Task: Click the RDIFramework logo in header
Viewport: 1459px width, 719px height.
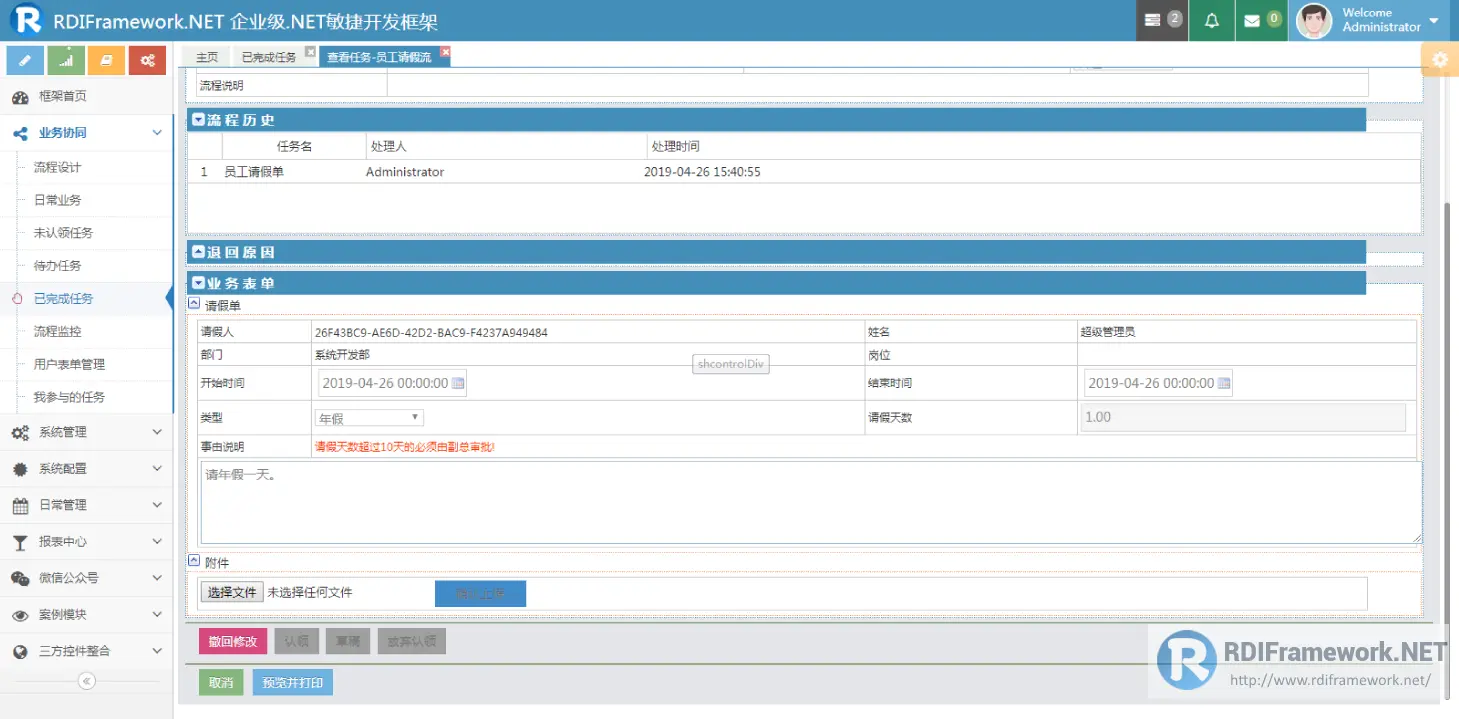Action: coord(26,20)
